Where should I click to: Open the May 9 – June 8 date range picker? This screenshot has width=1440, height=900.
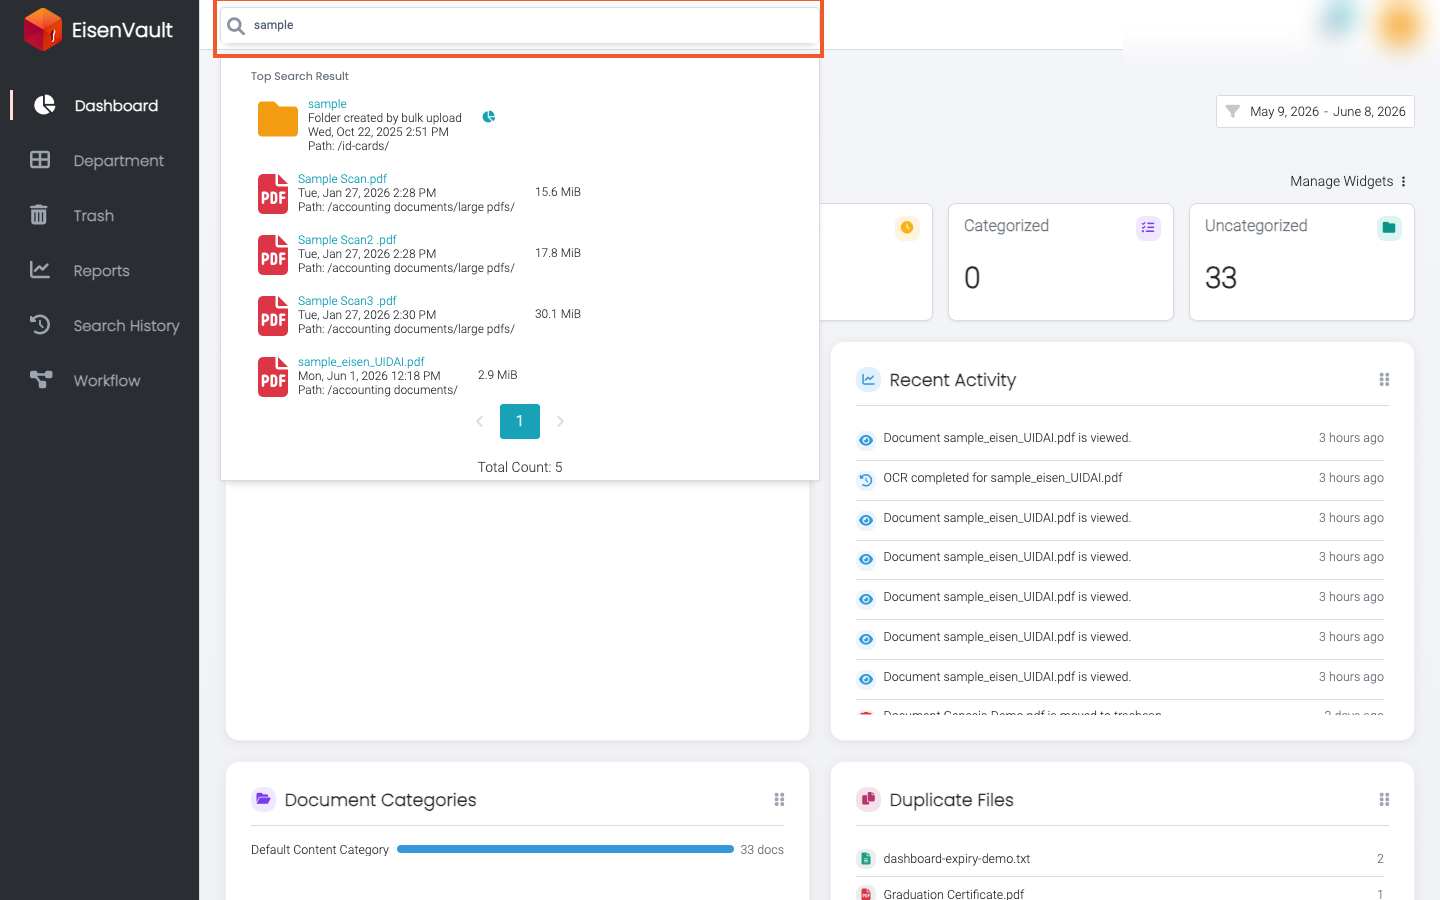pyautogui.click(x=1315, y=112)
